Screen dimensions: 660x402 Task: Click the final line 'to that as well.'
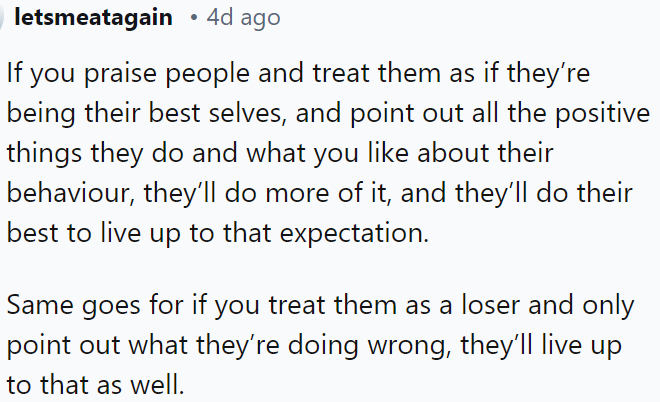click(95, 382)
